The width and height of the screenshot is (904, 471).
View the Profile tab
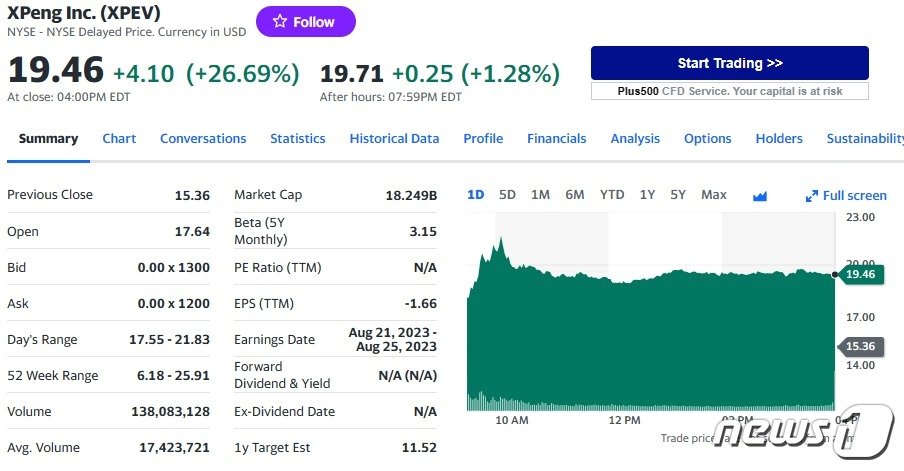coord(483,139)
